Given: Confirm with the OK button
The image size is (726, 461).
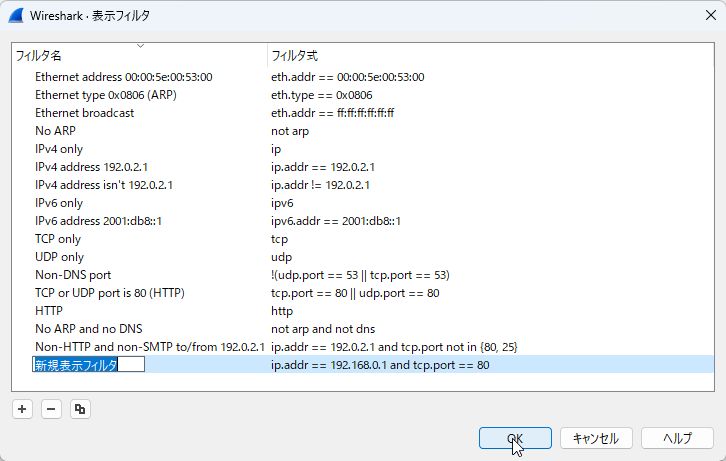Looking at the screenshot, I should pos(515,438).
